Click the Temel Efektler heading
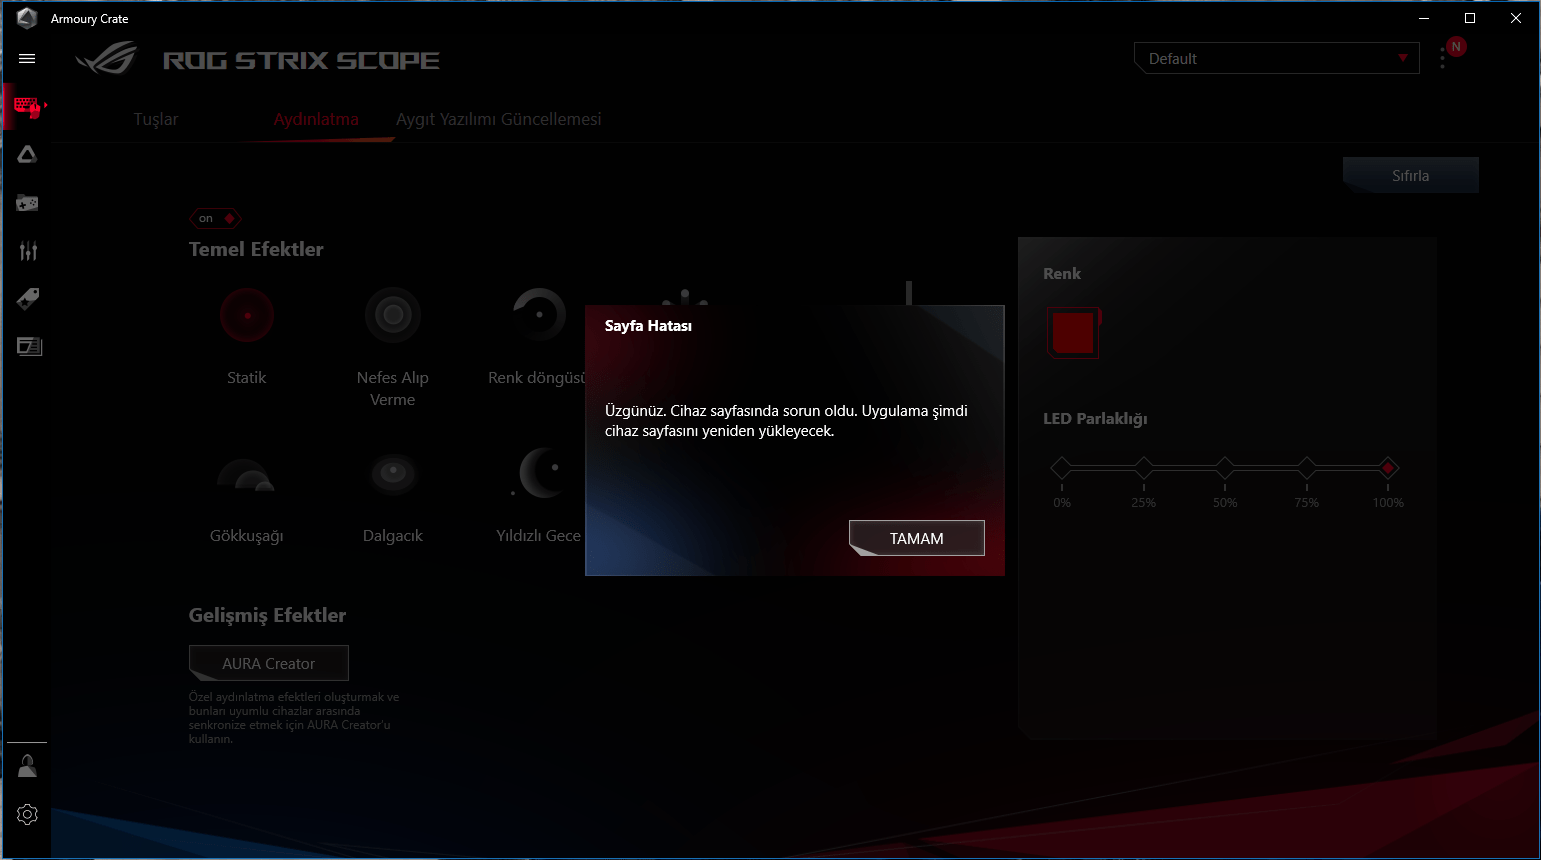The image size is (1541, 860). (256, 249)
